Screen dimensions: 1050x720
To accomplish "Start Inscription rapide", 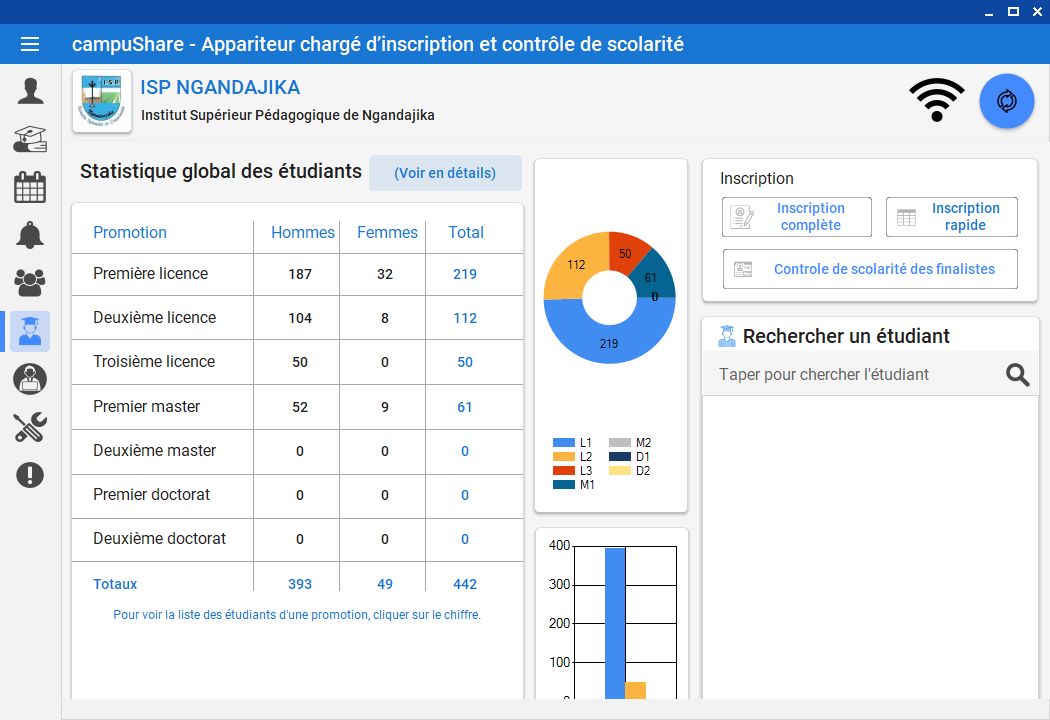I will click(x=951, y=217).
